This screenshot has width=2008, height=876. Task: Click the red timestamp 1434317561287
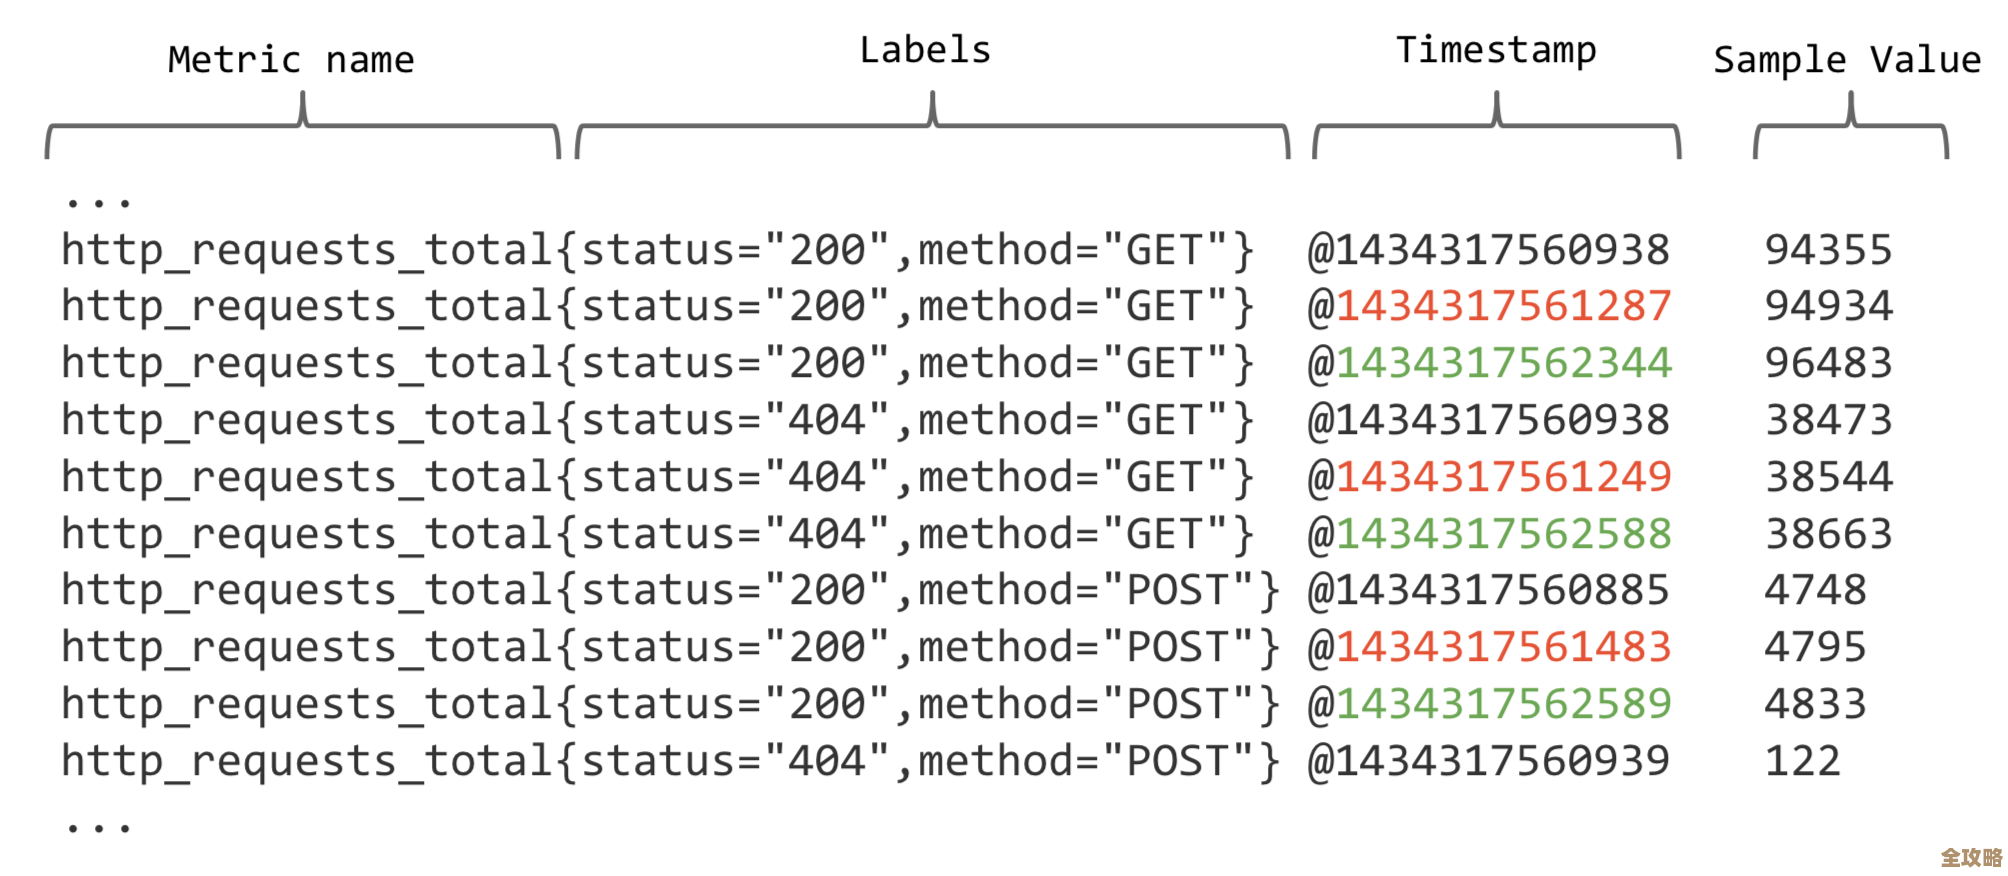(x=1503, y=306)
